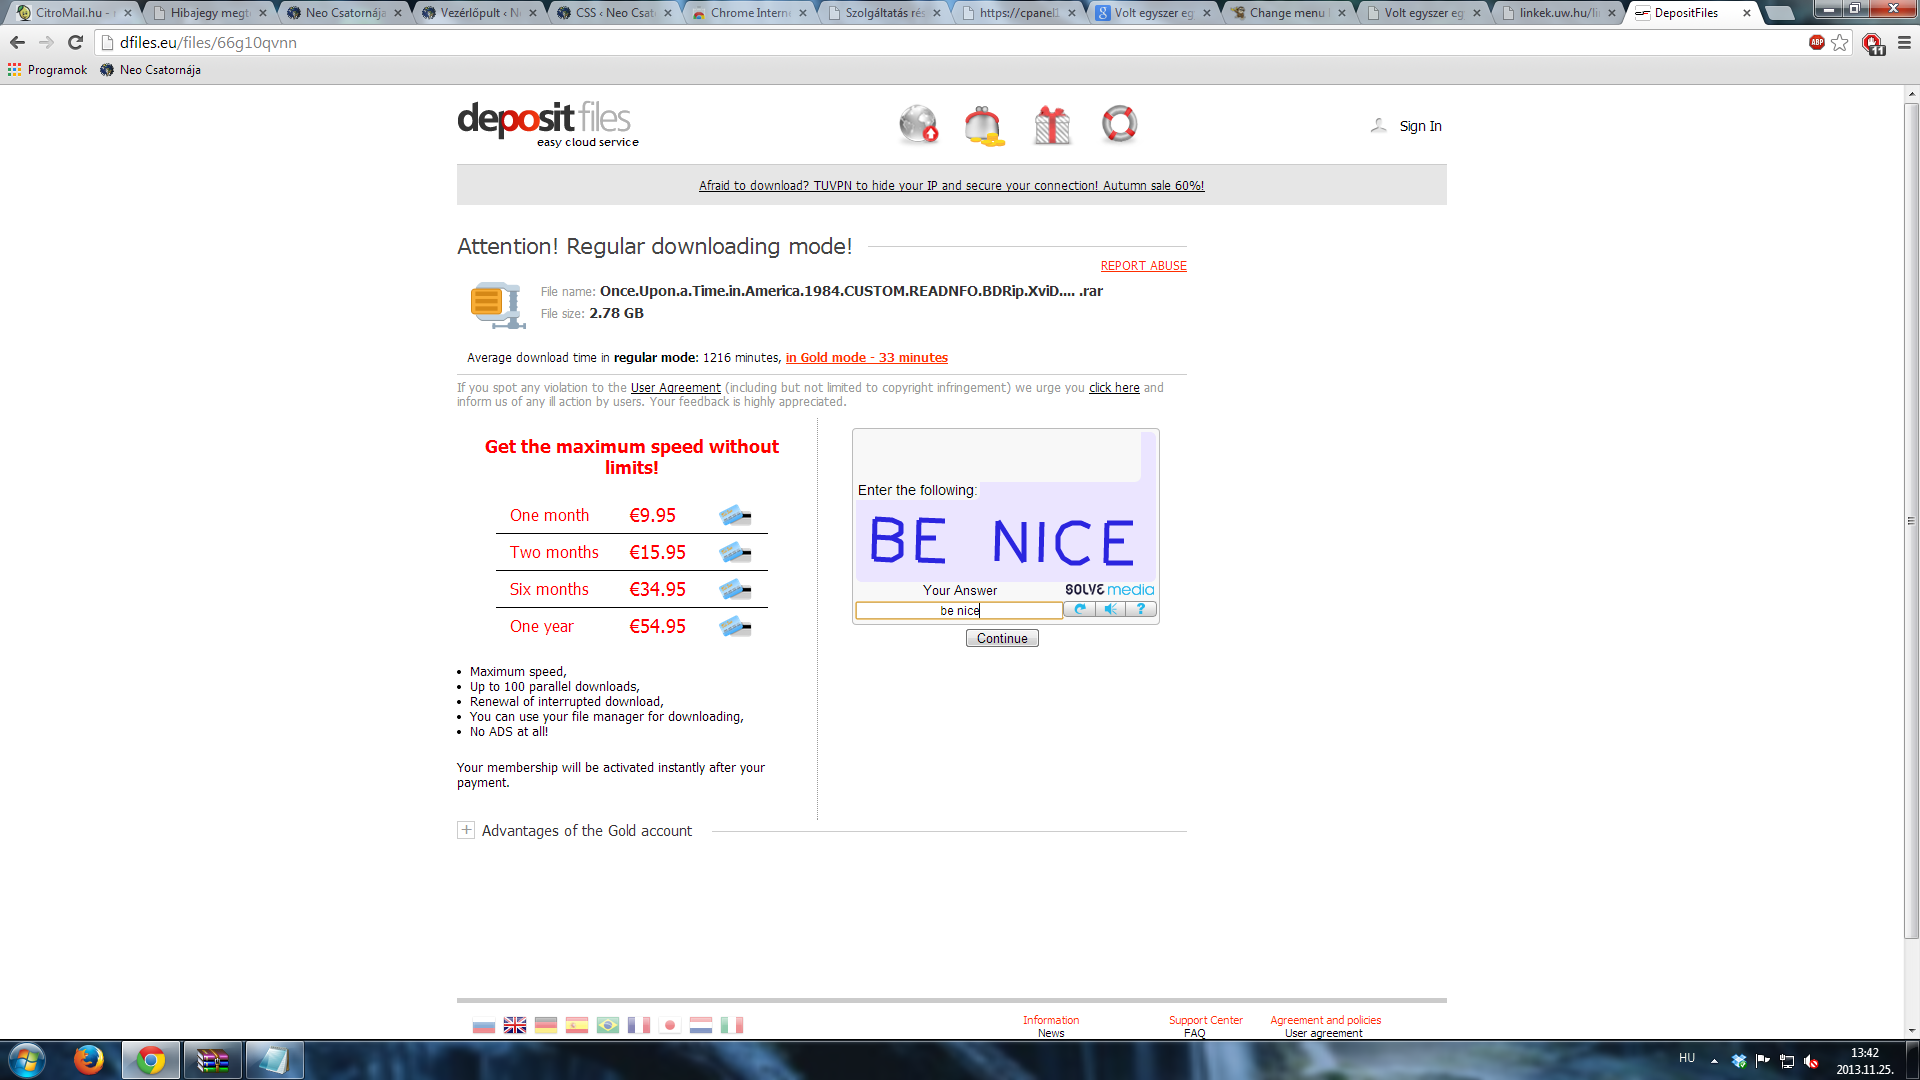Choose the One year plan label
1920x1080 pixels.
(x=541, y=626)
